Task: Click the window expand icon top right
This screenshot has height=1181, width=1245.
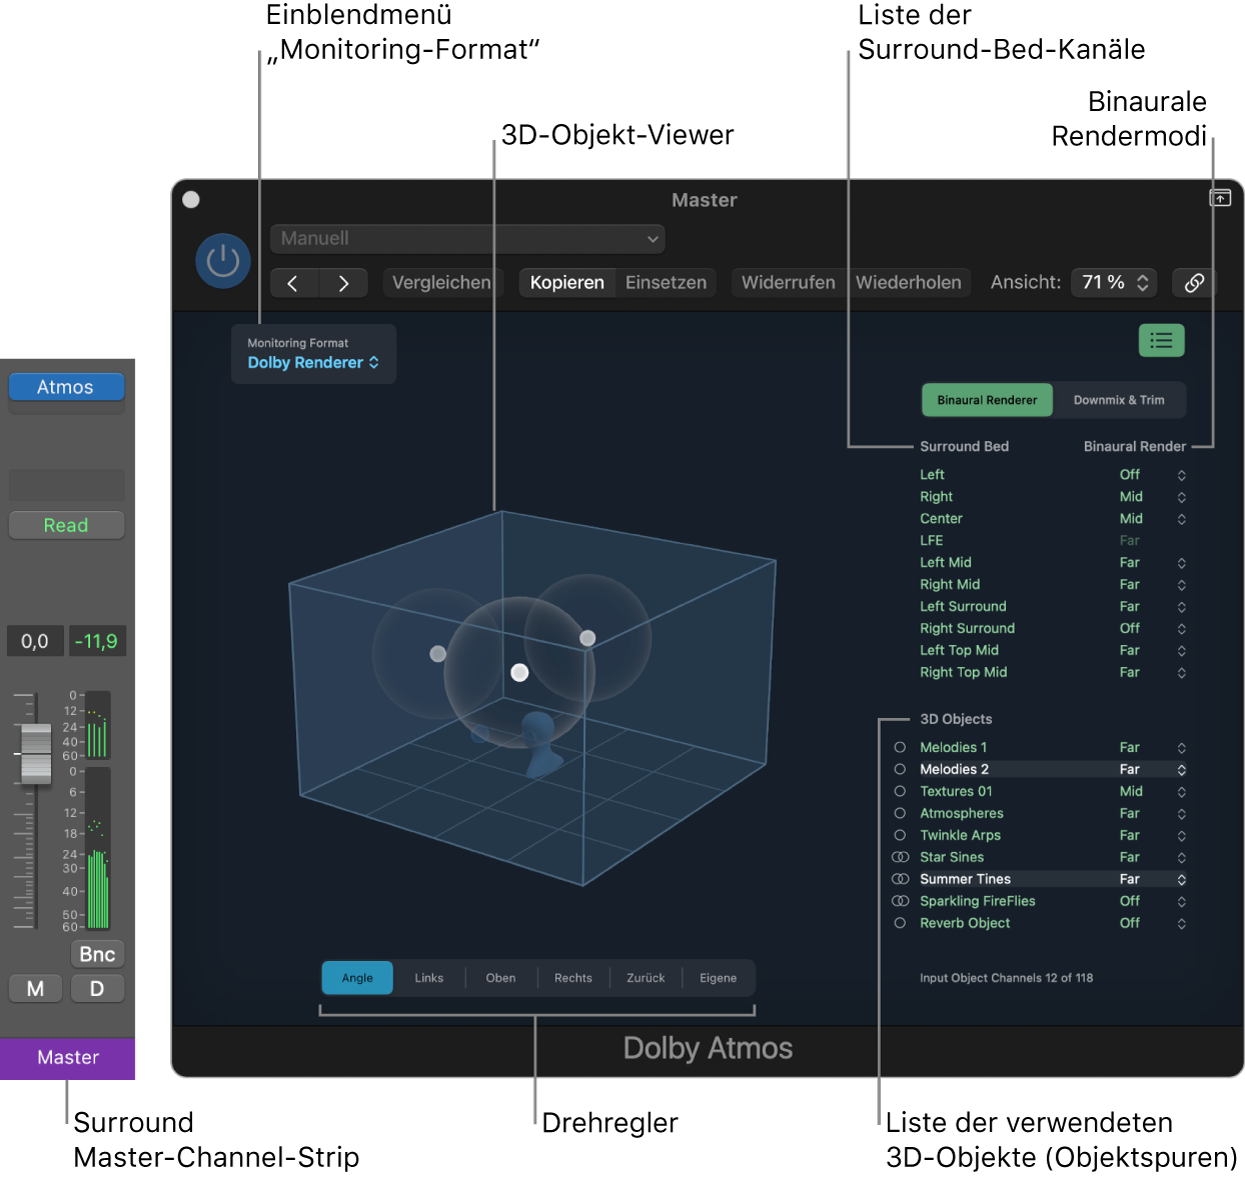Action: [1220, 198]
